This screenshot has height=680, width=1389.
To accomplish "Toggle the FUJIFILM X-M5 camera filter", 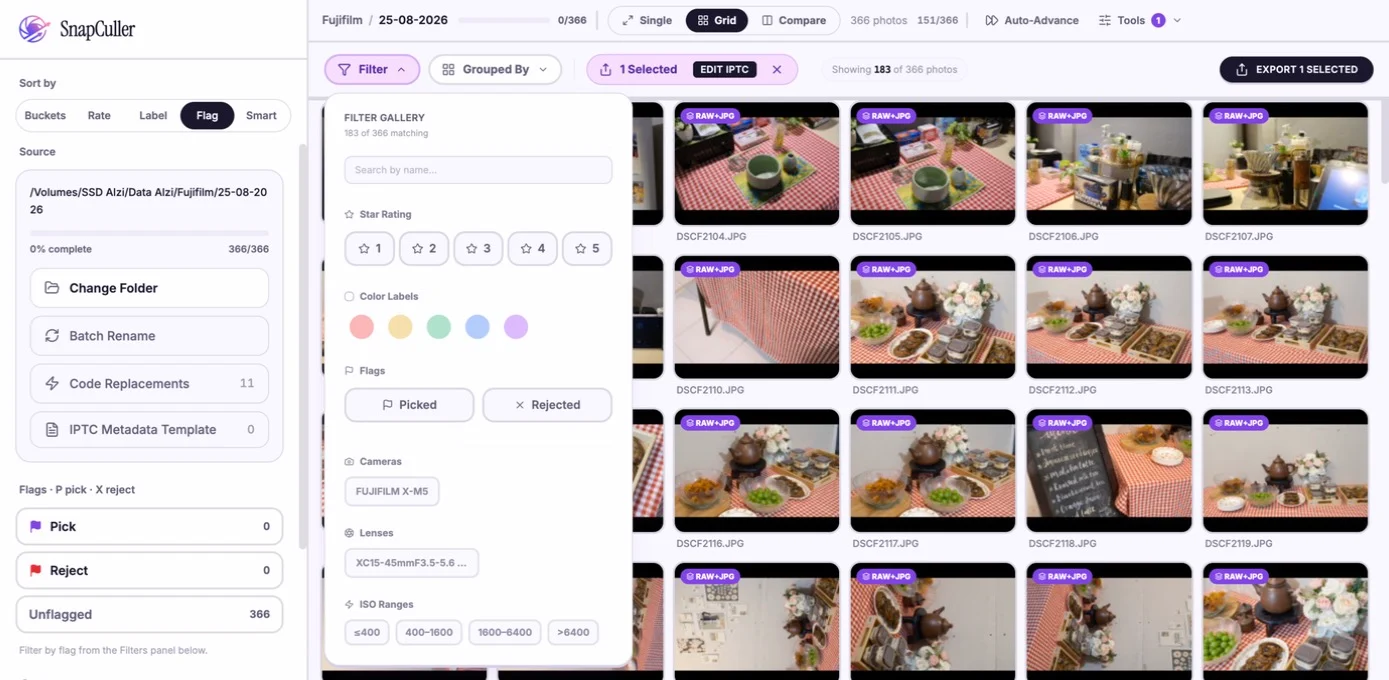I will click(392, 492).
